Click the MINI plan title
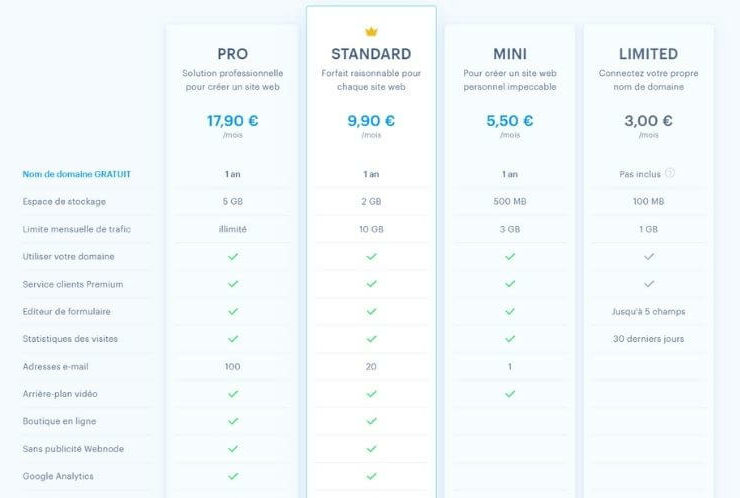The height and width of the screenshot is (498, 740). (x=510, y=54)
